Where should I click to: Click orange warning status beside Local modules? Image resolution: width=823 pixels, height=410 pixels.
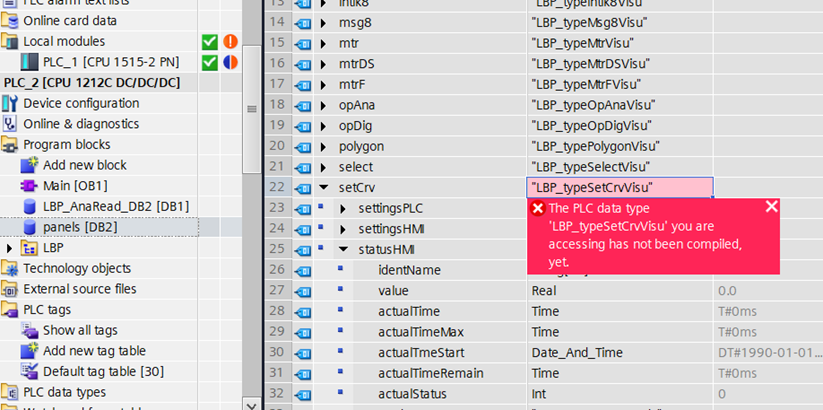230,41
